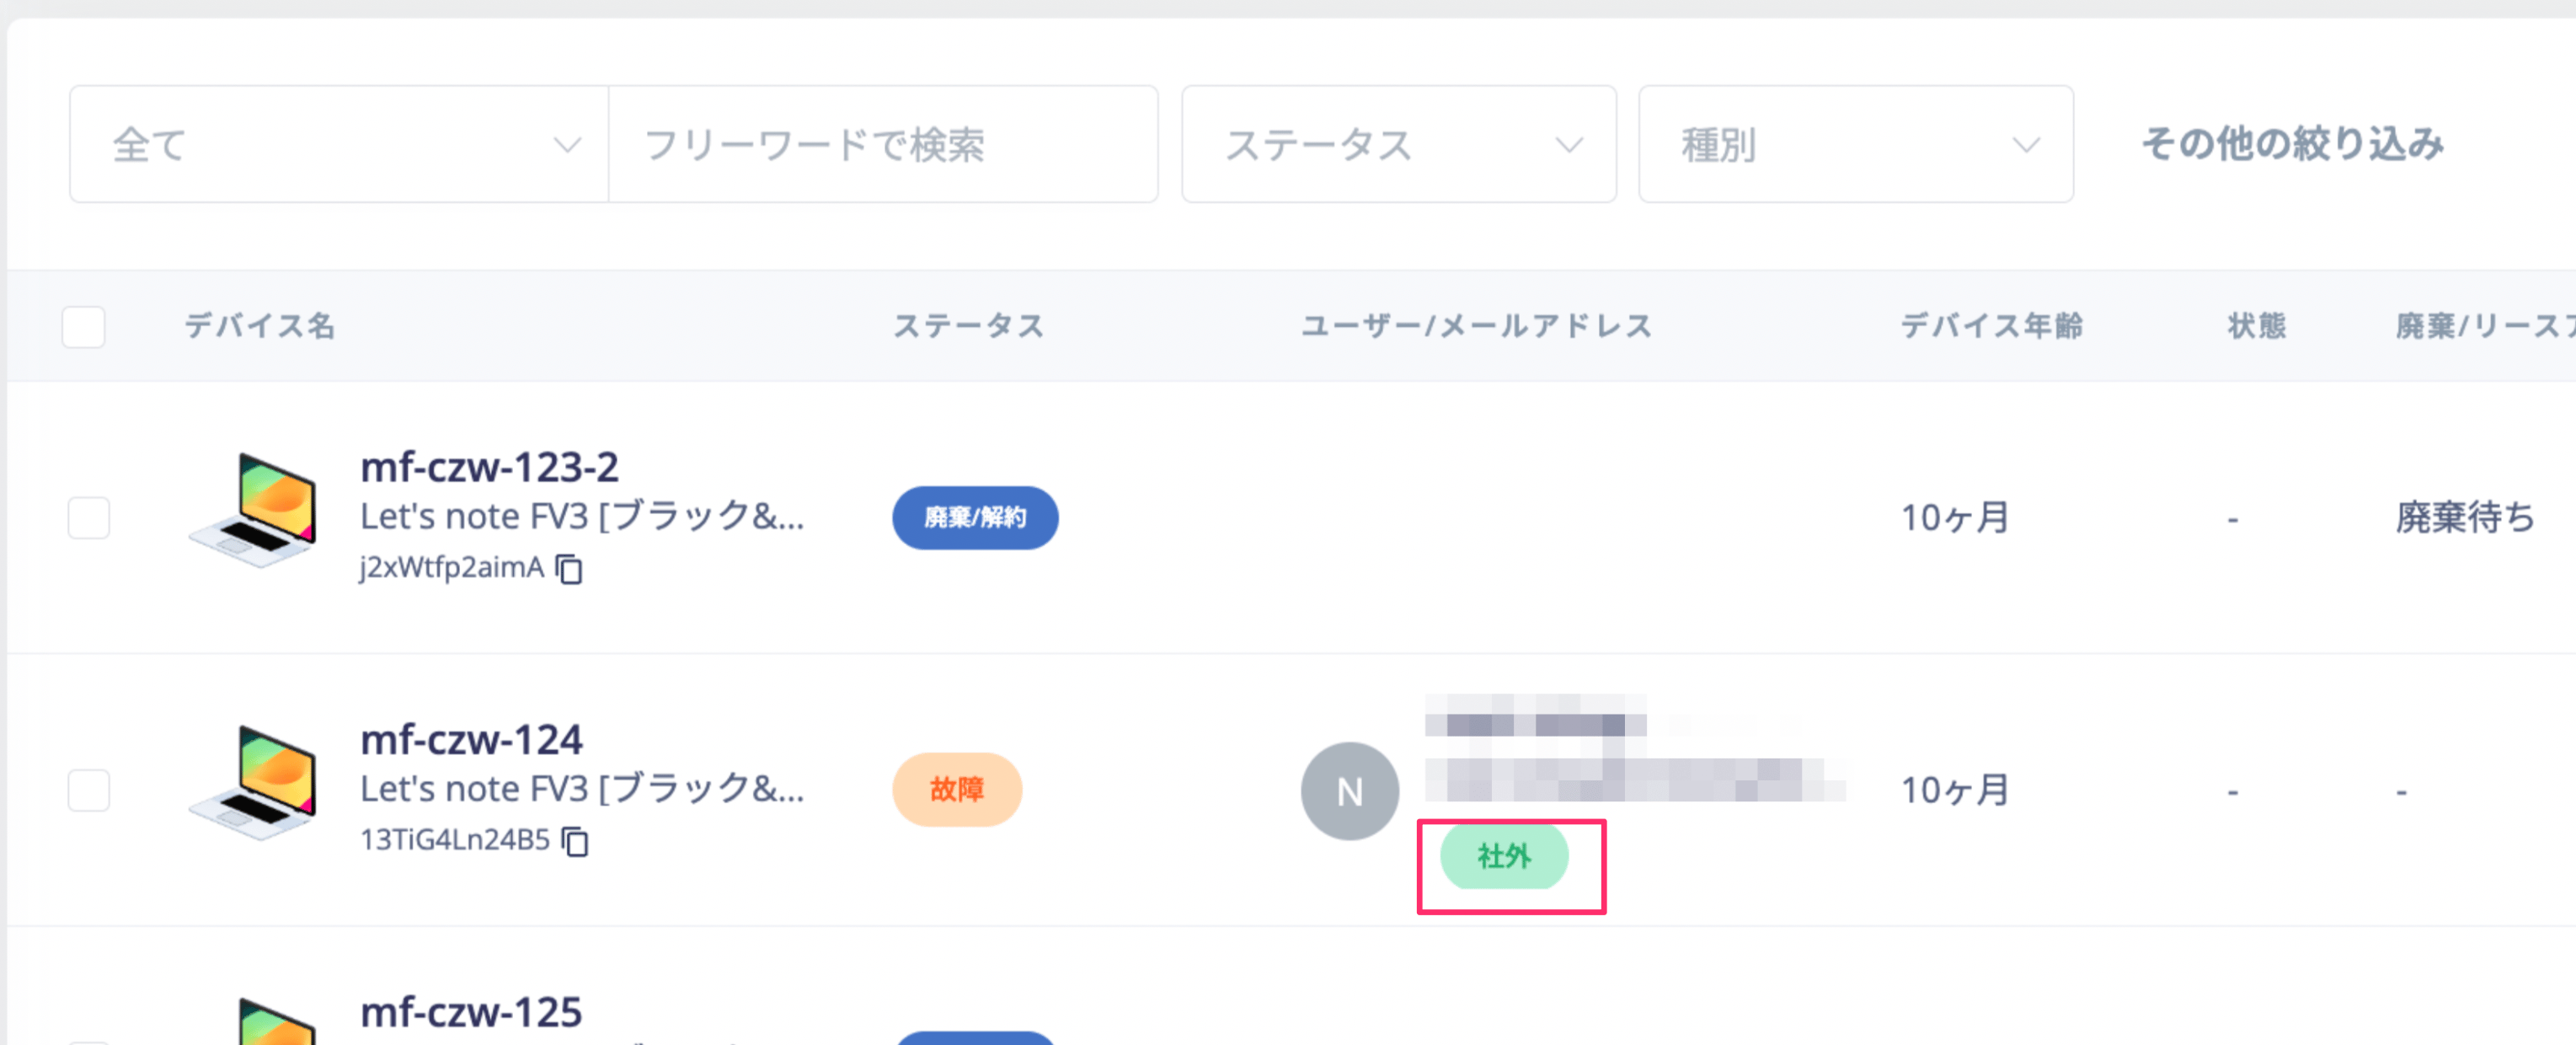Click the N user avatar

coord(1349,791)
